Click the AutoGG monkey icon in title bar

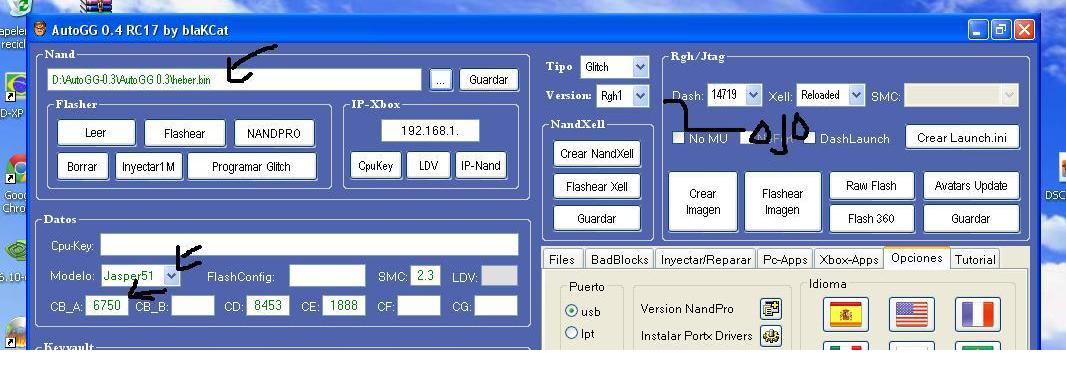coord(40,29)
